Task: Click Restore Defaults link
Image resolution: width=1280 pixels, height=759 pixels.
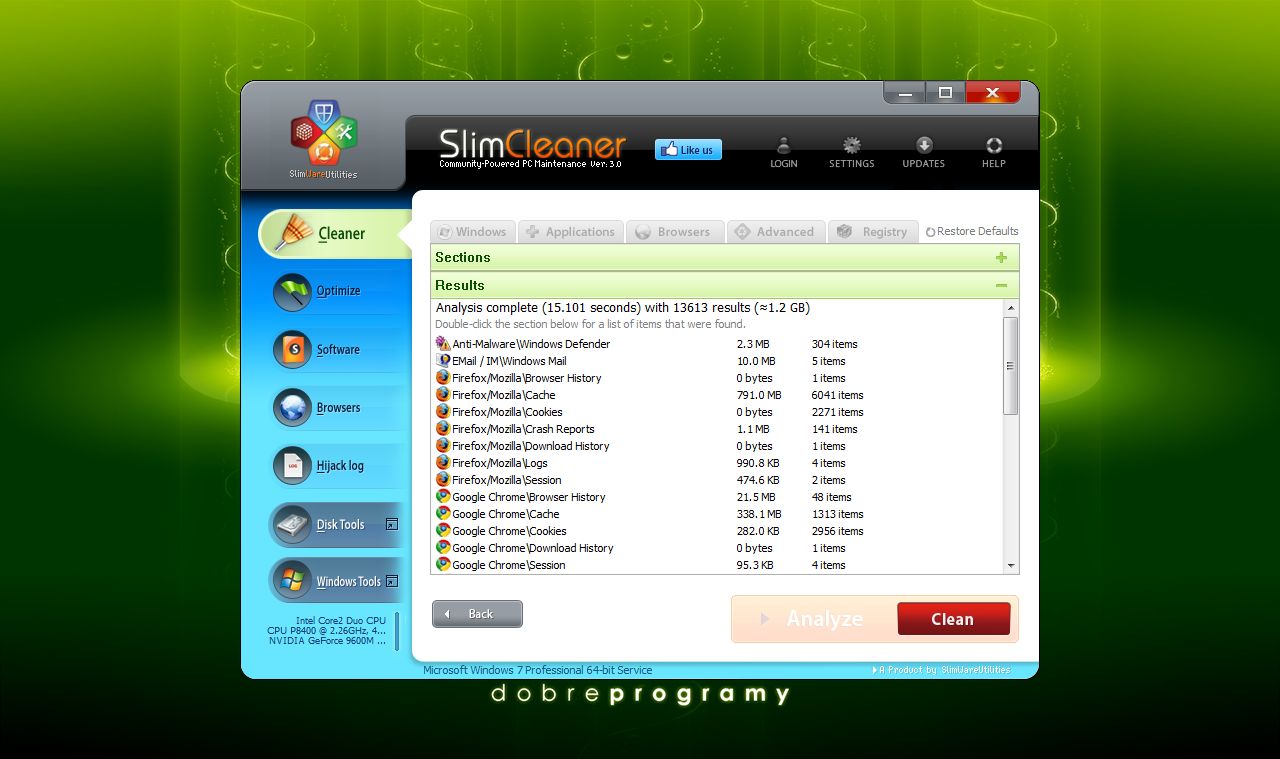Action: click(x=972, y=231)
